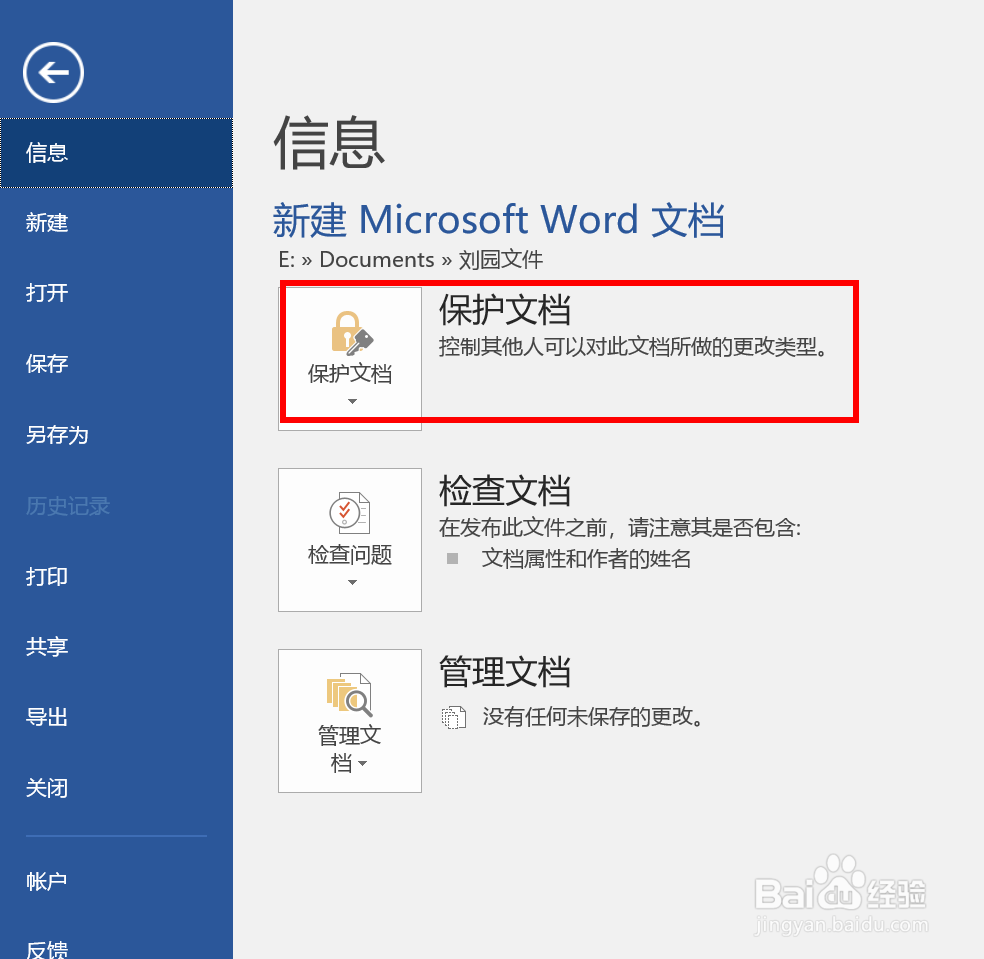
Task: Click the small unsaved-versions document icon
Action: coord(454,717)
